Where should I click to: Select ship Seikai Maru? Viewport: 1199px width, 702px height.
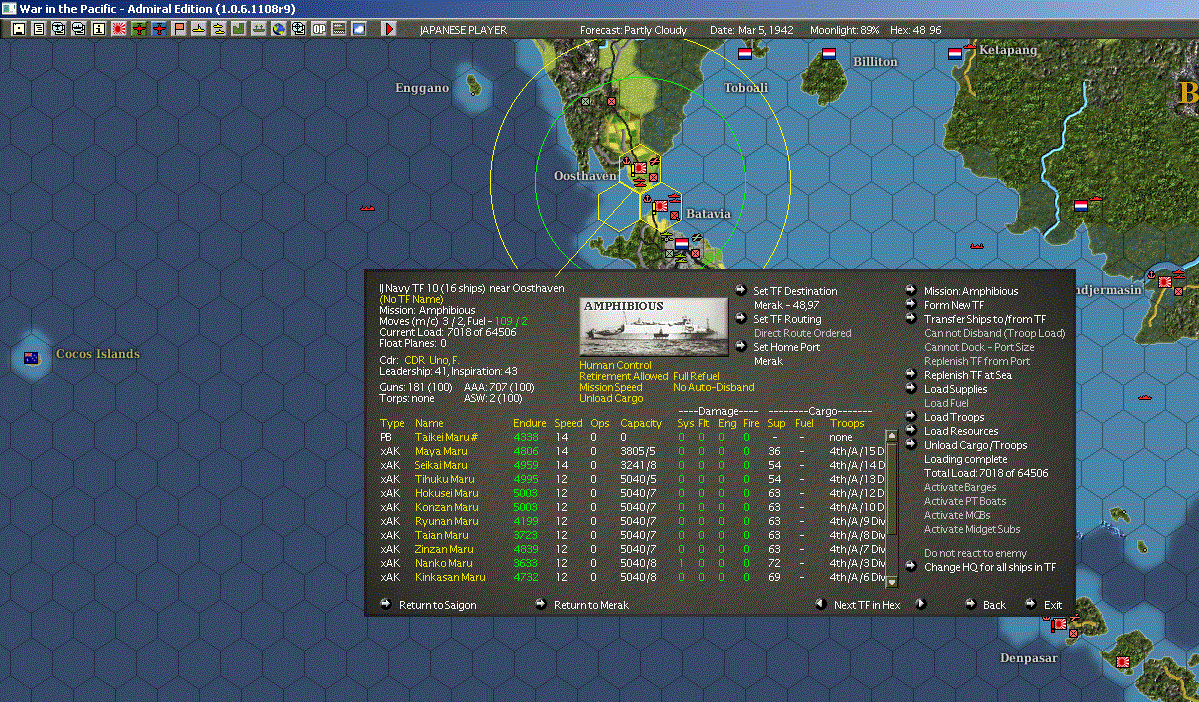coord(440,465)
